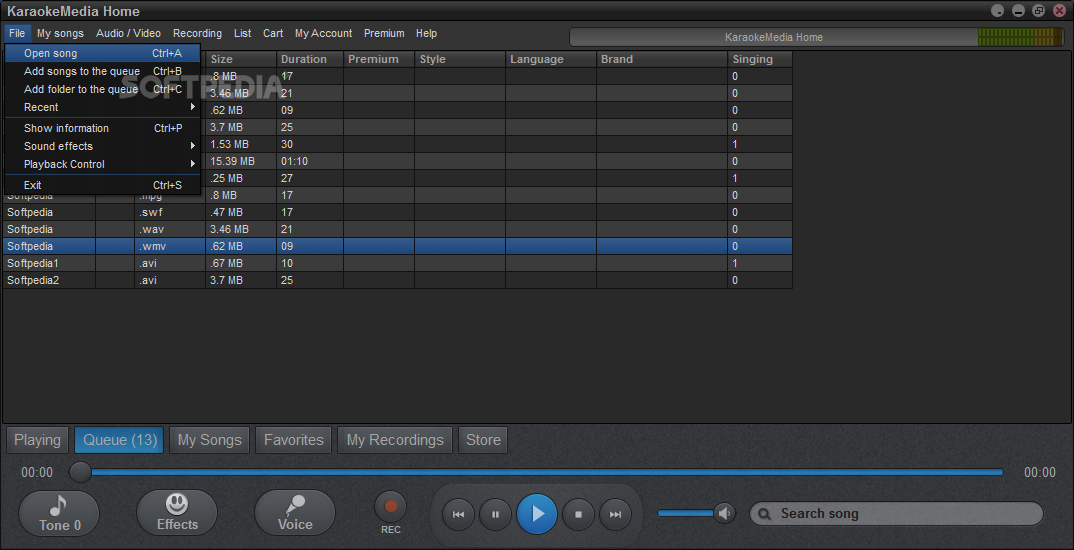Skip to previous track
The height and width of the screenshot is (550, 1074).
459,514
